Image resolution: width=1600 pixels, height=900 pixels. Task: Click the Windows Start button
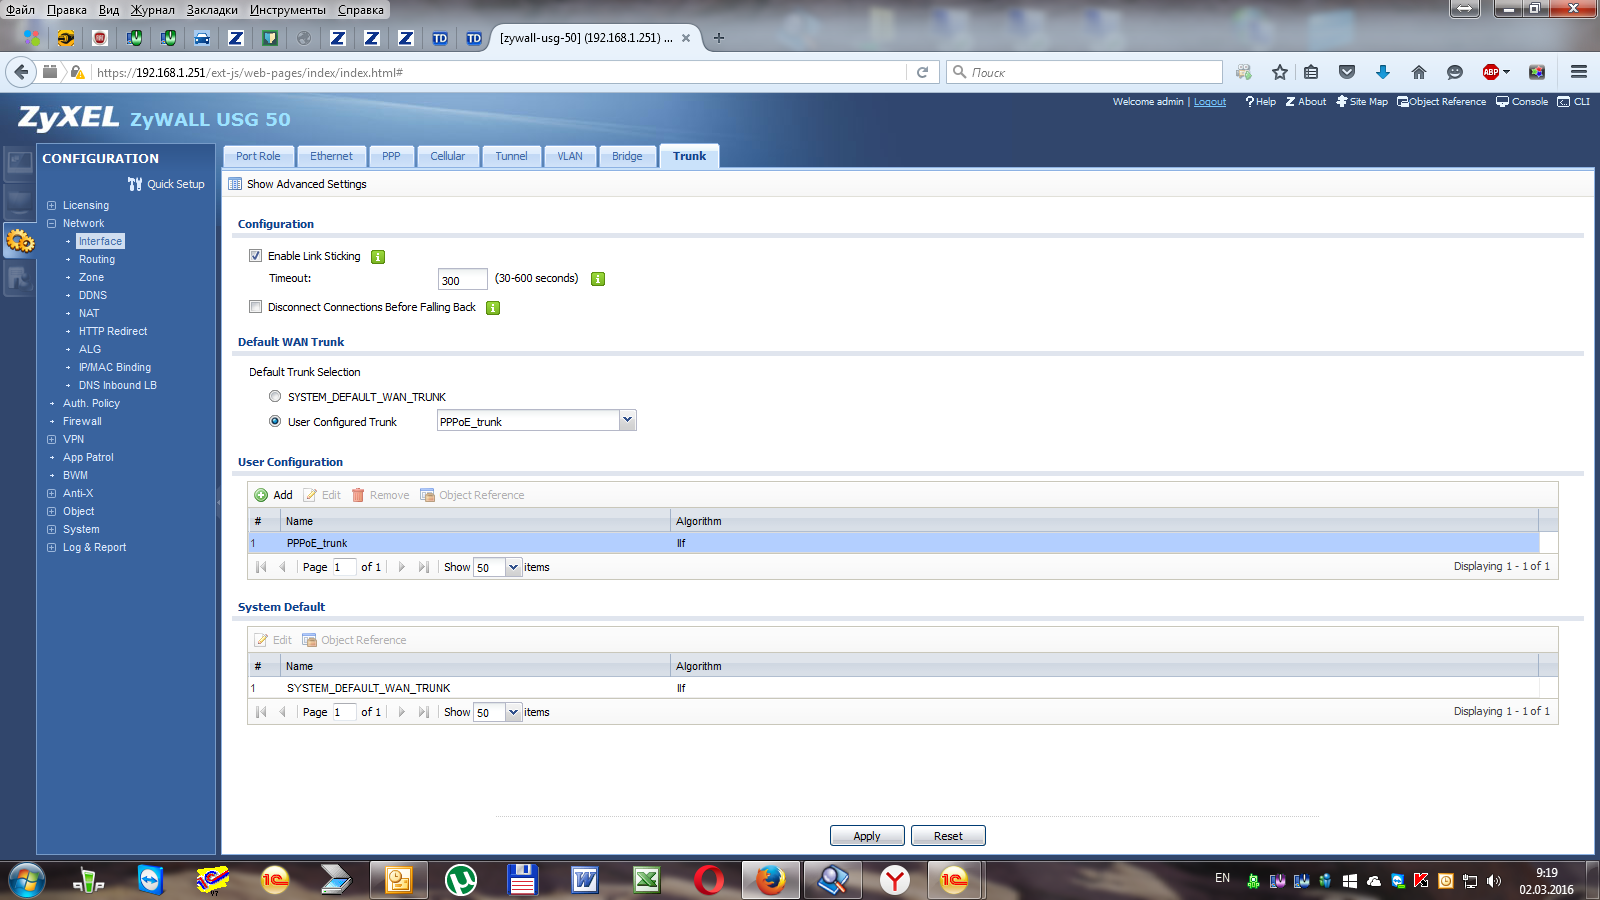[27, 881]
